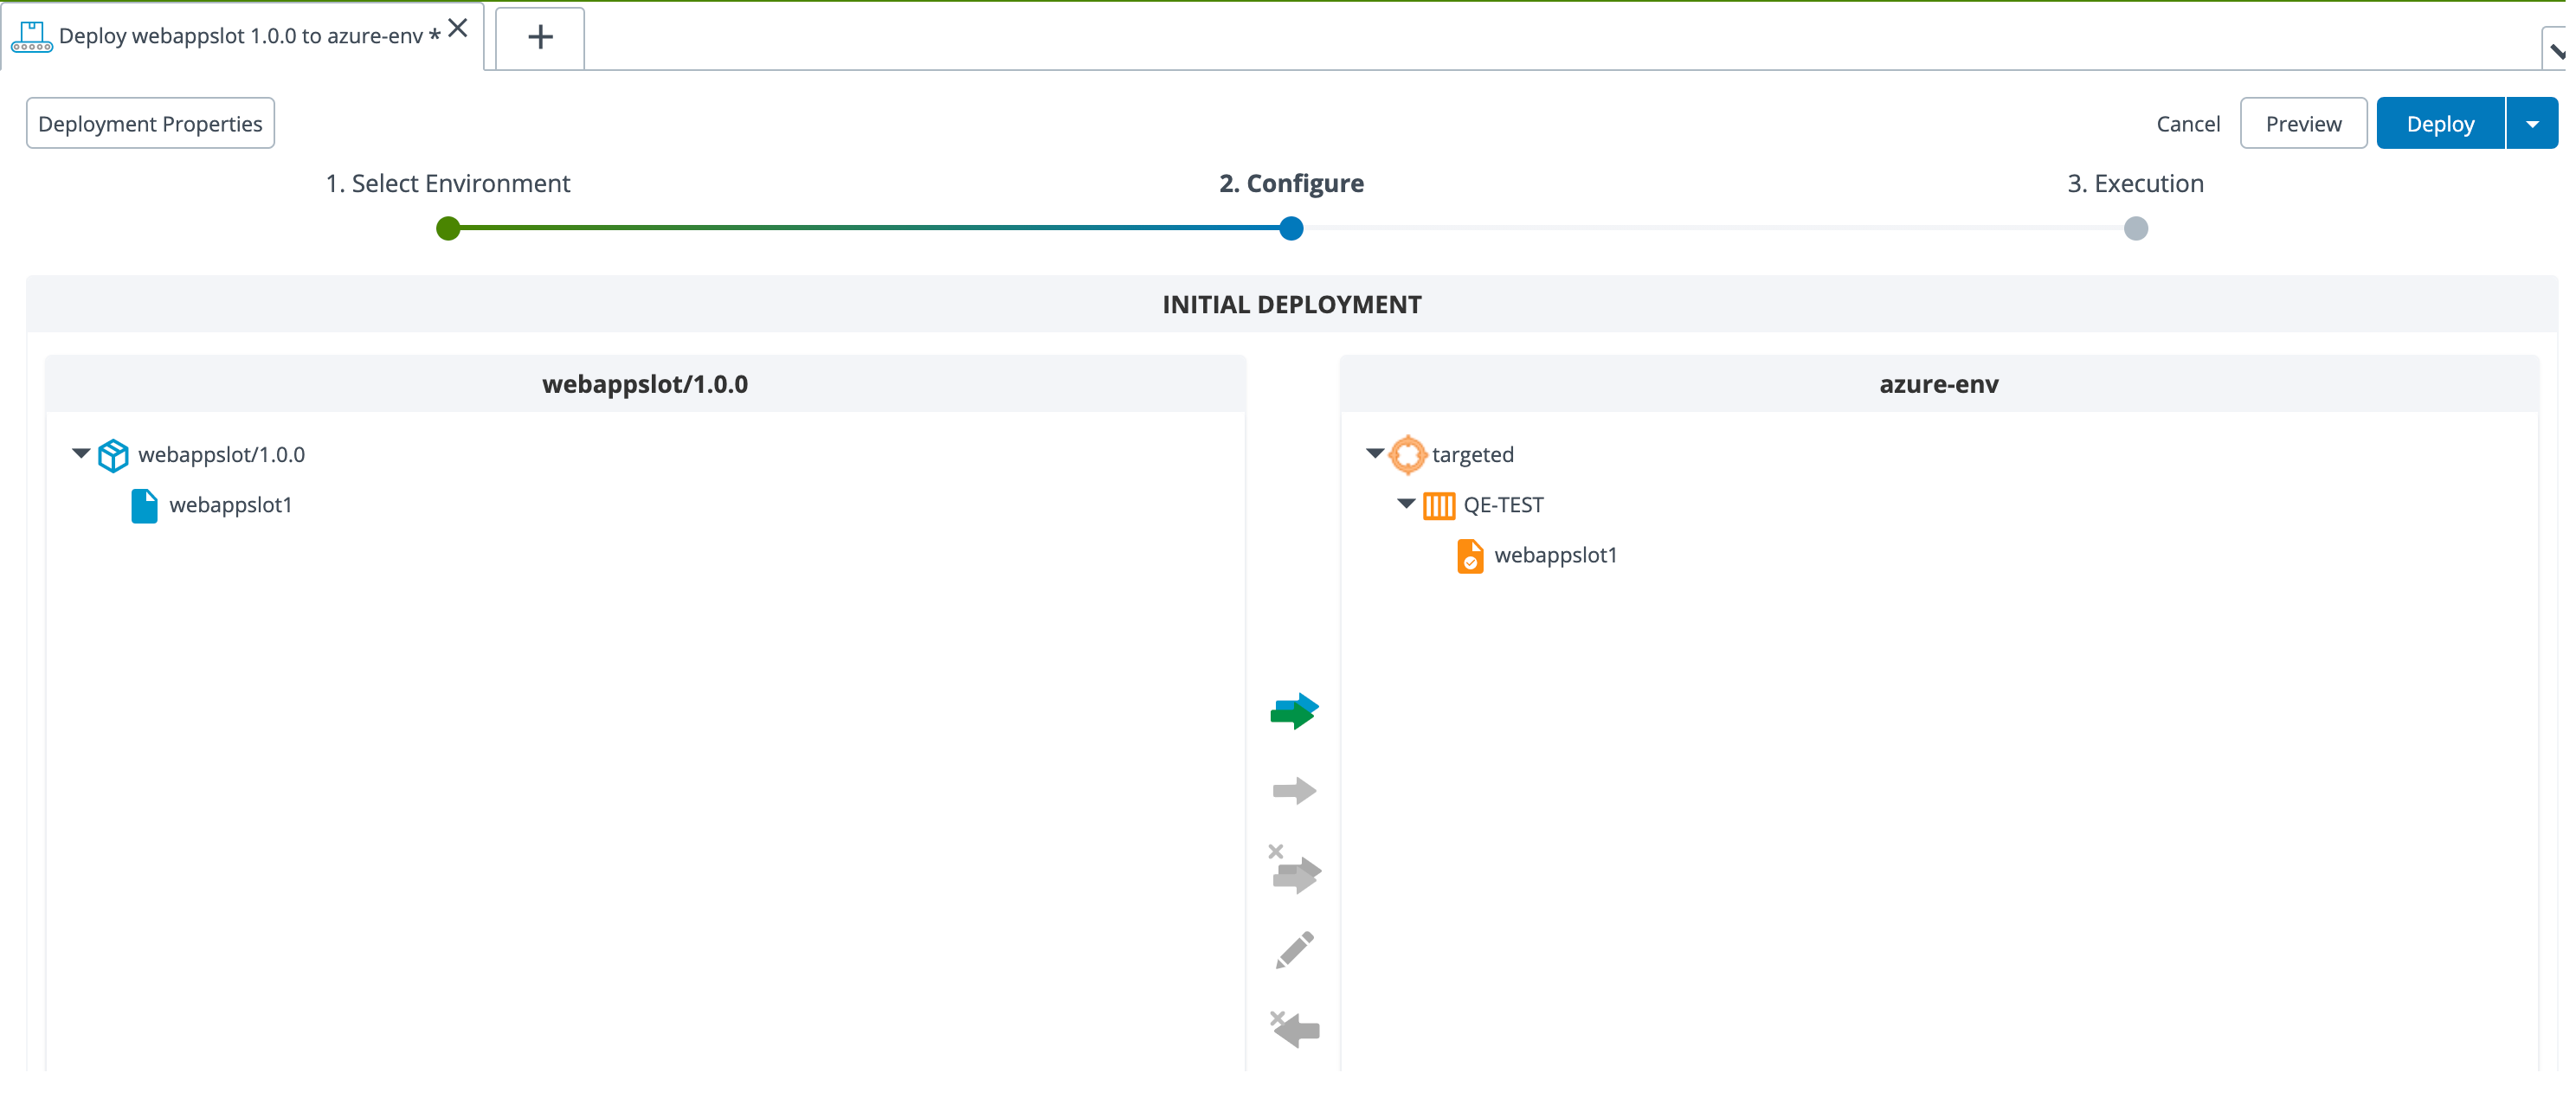This screenshot has height=1118, width=2576.
Task: Click the webappslot/1.0.0 package icon
Action: (112, 455)
